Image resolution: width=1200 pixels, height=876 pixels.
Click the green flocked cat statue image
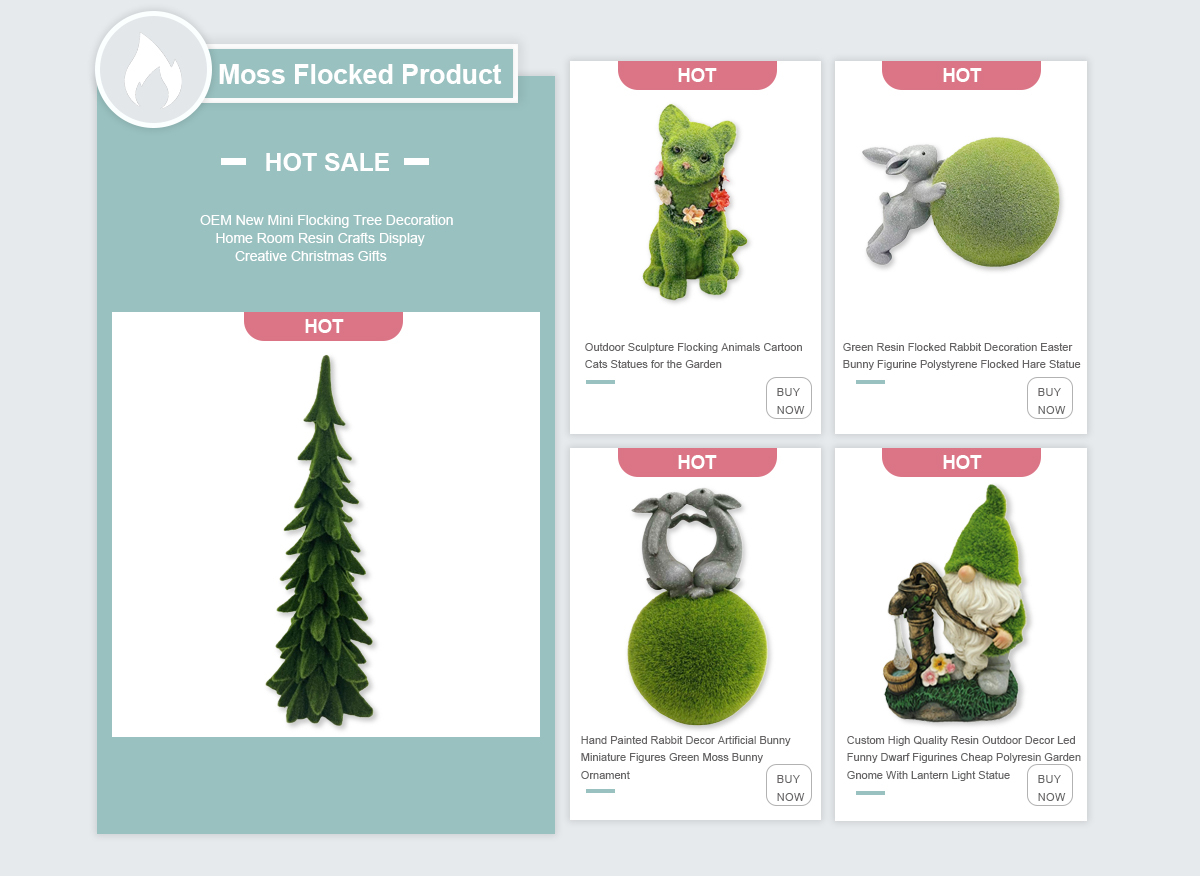pos(694,201)
